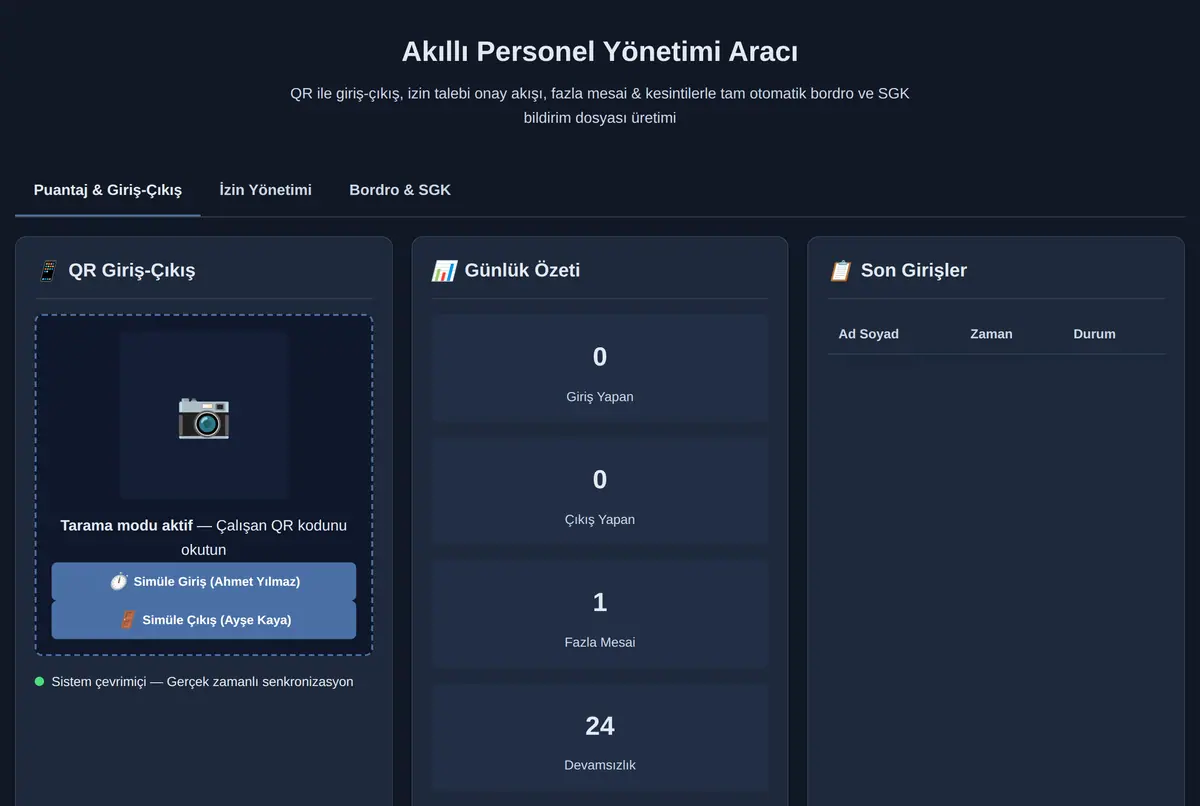Viewport: 1200px width, 806px height.
Task: Click the Durum column header
Action: pyautogui.click(x=1094, y=334)
